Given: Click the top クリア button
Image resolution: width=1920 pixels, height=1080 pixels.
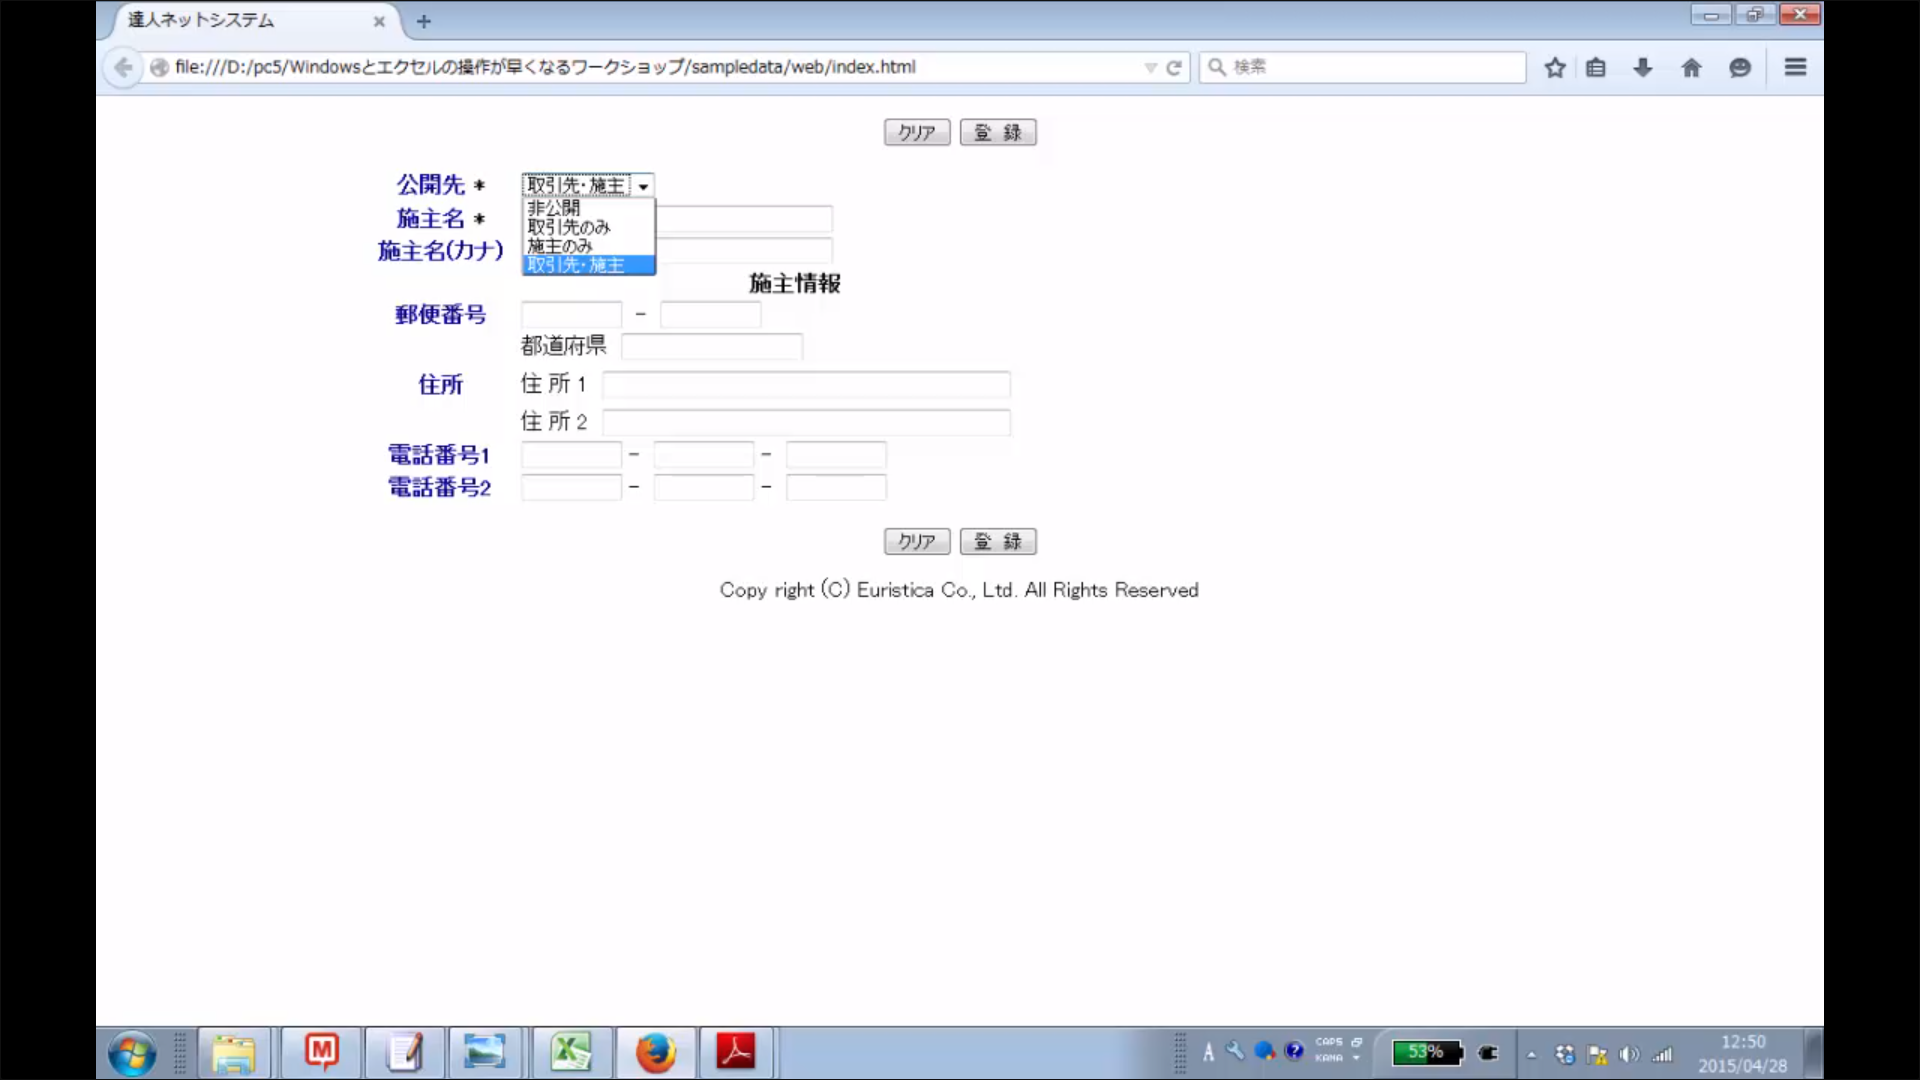Looking at the screenshot, I should (916, 133).
